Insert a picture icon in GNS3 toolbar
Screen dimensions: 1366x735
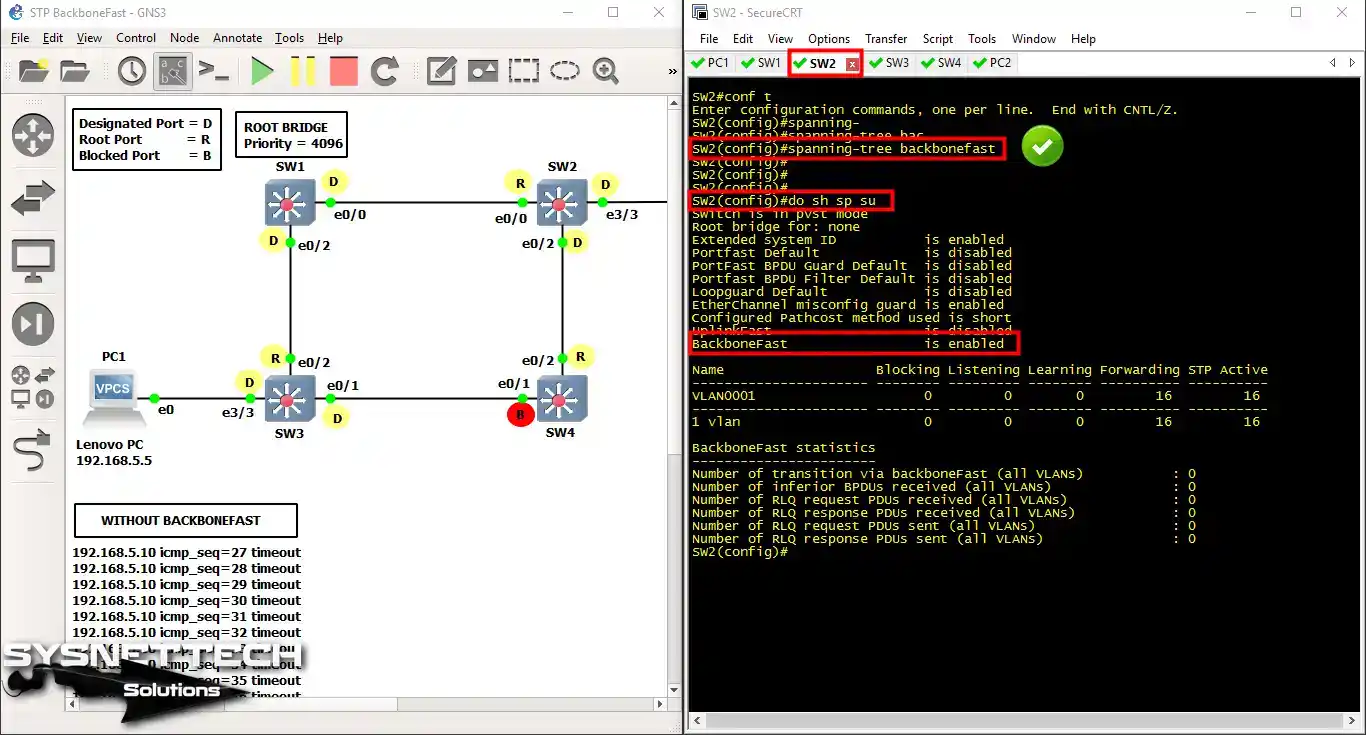tap(483, 71)
